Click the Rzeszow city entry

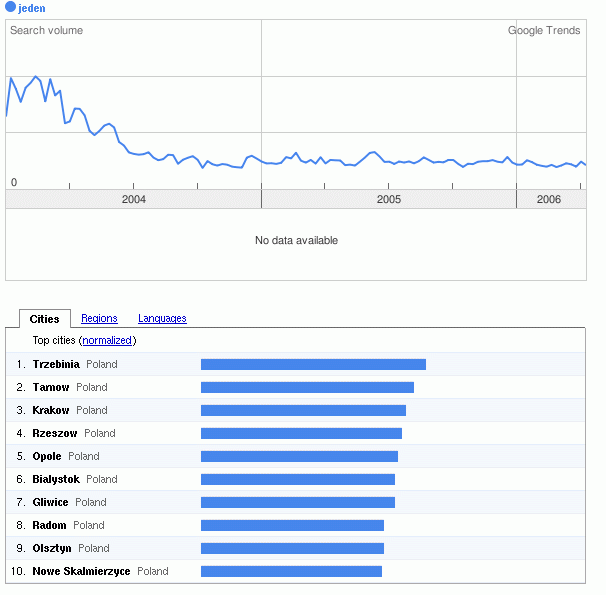(55, 433)
